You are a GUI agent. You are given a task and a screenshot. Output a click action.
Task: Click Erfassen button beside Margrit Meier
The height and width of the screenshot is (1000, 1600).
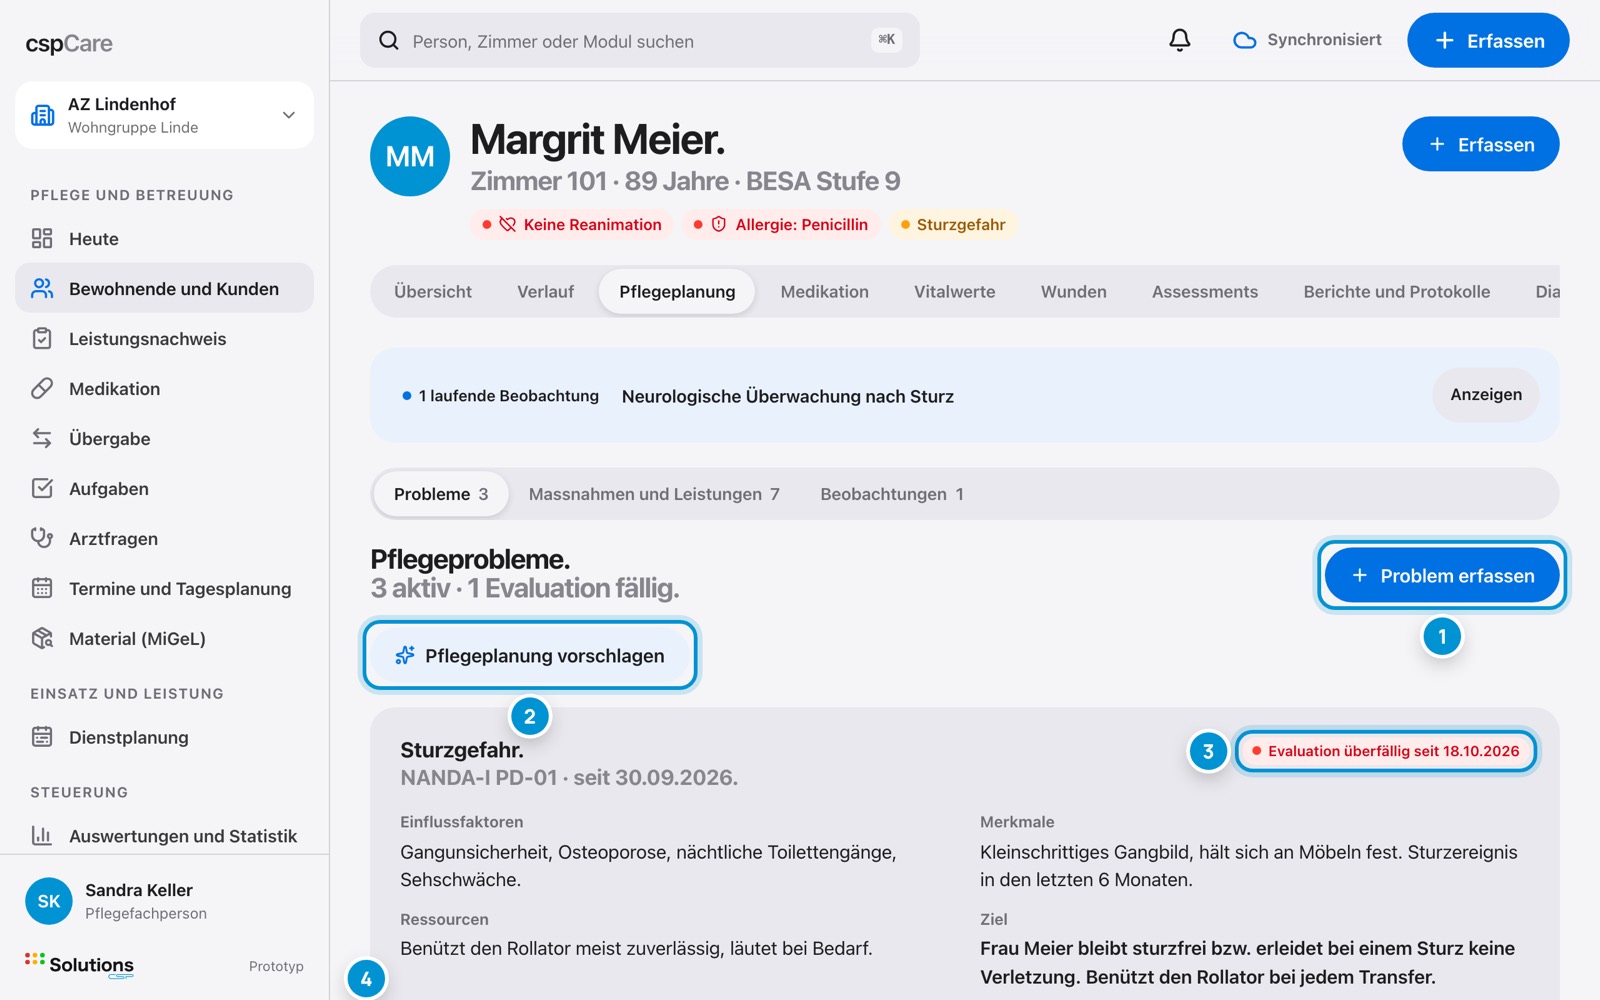(1481, 144)
